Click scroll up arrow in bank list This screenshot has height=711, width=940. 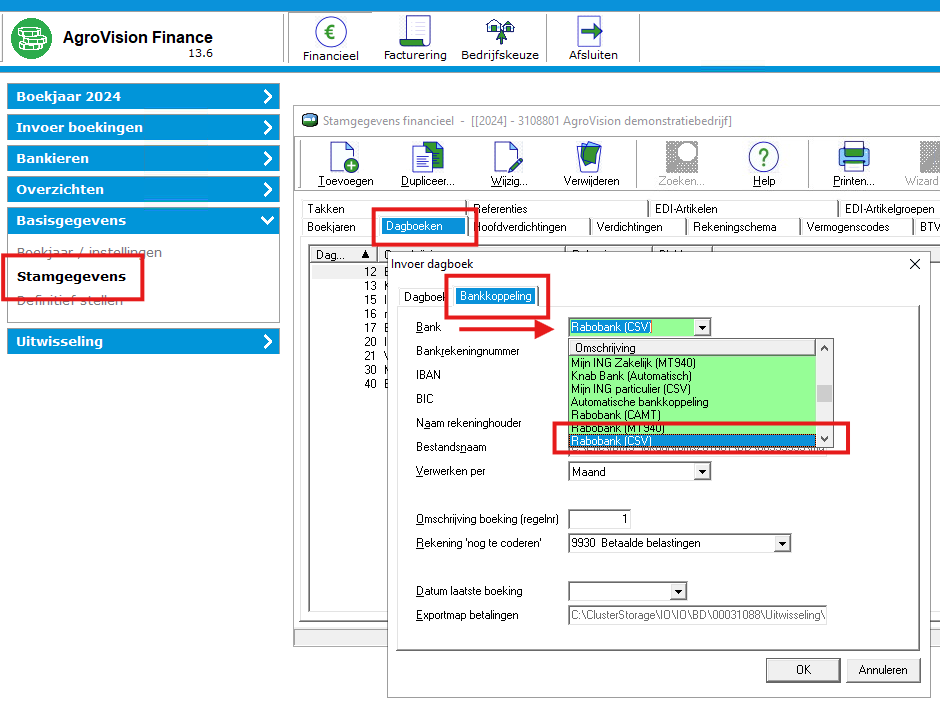pos(824,348)
